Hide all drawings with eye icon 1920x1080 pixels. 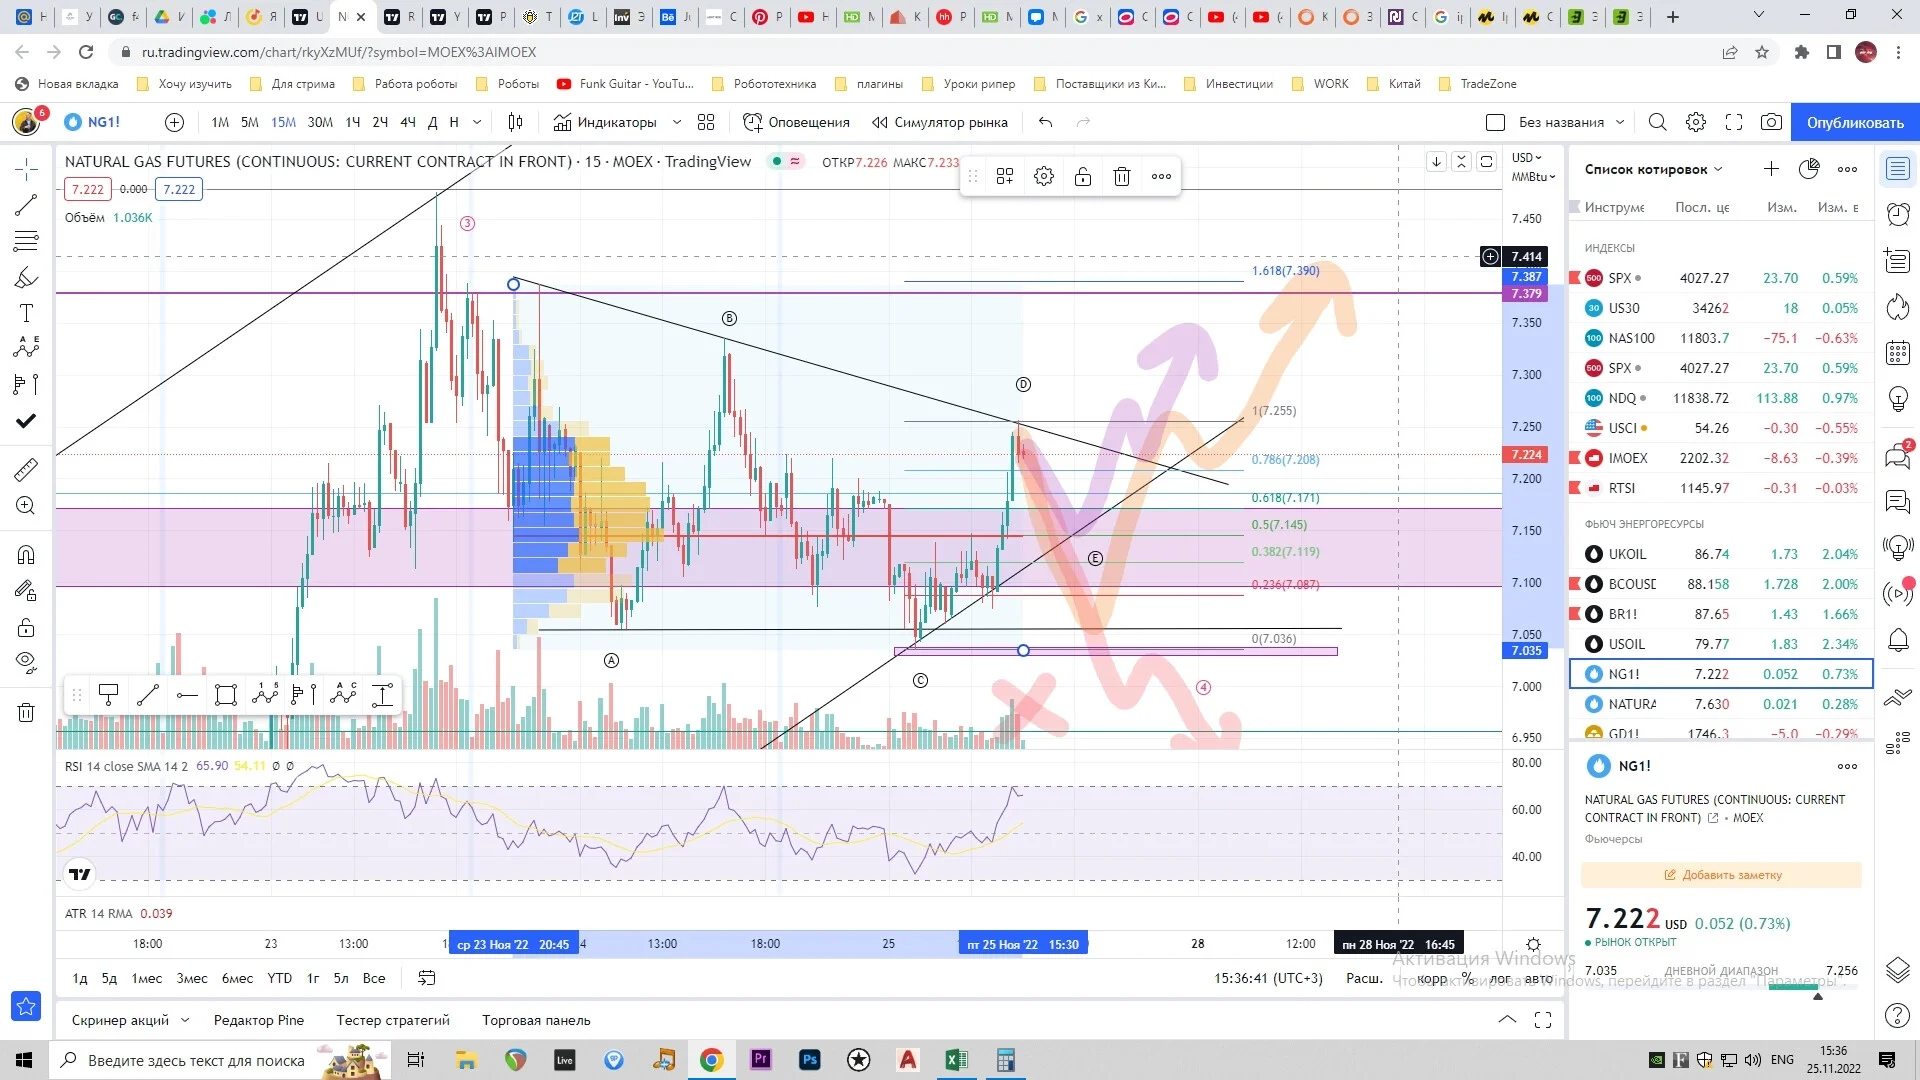[x=27, y=662]
